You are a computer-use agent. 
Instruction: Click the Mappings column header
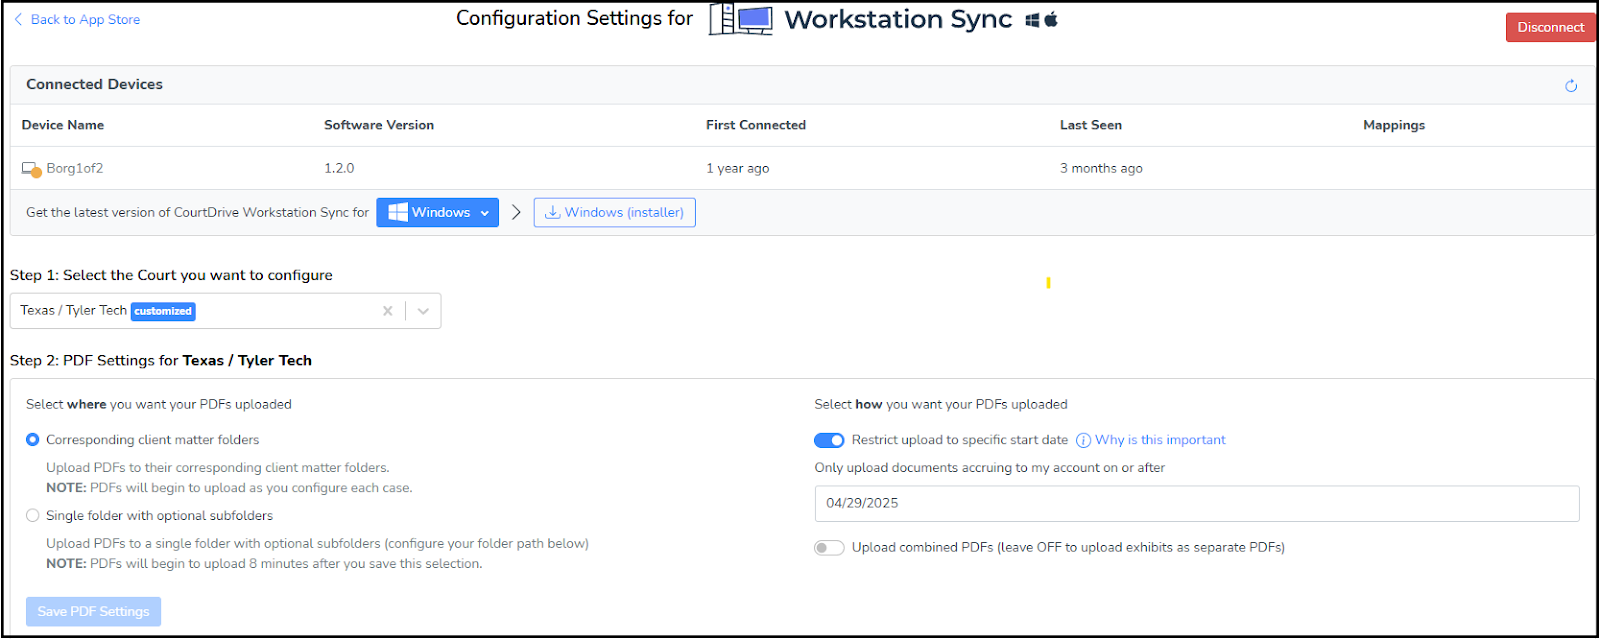(1394, 125)
